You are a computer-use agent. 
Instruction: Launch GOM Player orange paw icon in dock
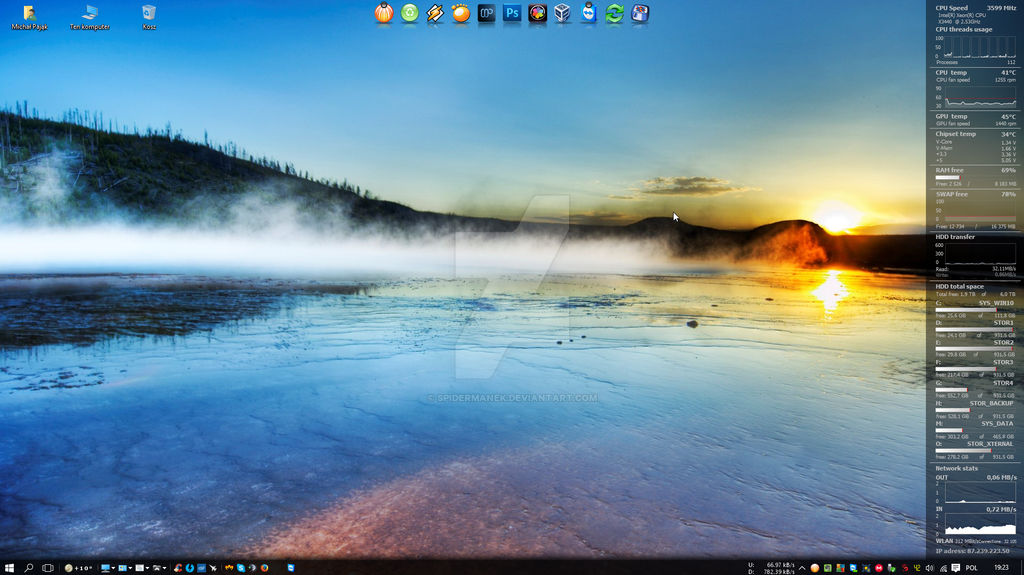click(x=460, y=13)
